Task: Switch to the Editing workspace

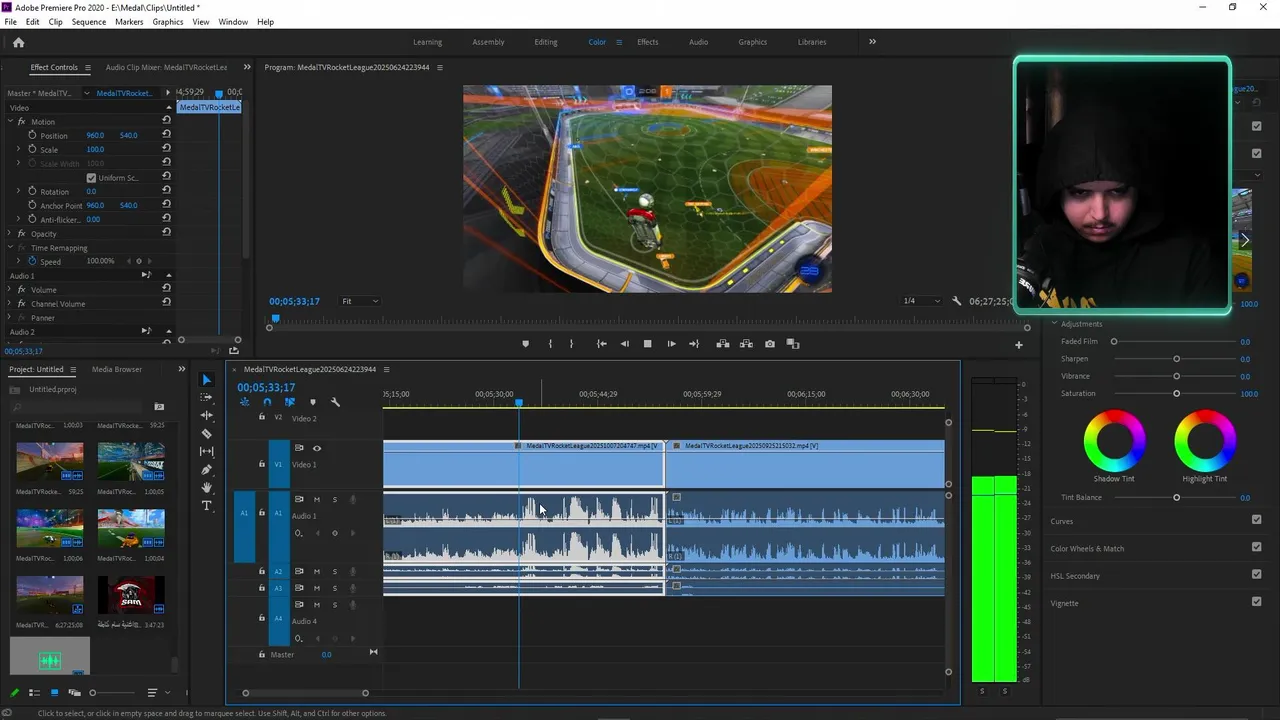Action: (x=546, y=42)
